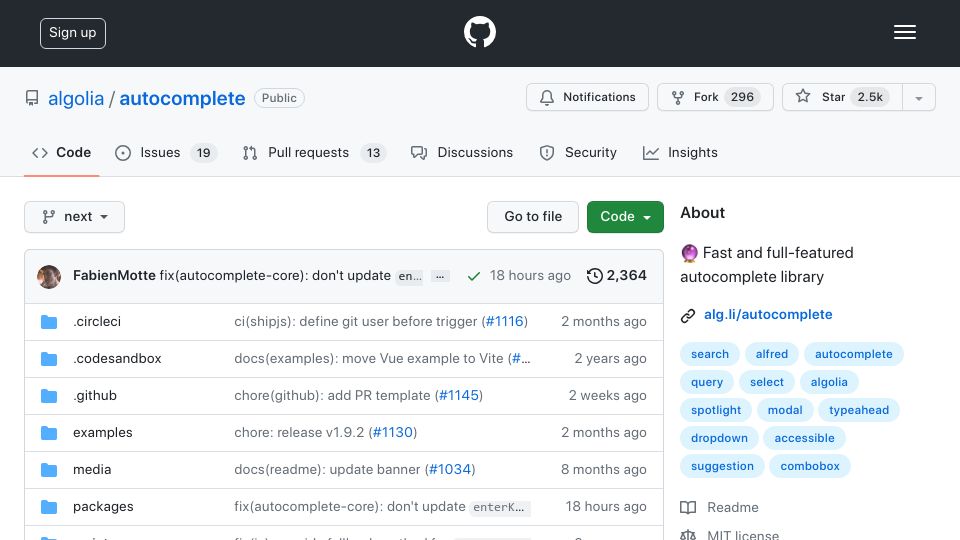The width and height of the screenshot is (960, 540).
Task: Open the examples folder
Action: pos(102,432)
